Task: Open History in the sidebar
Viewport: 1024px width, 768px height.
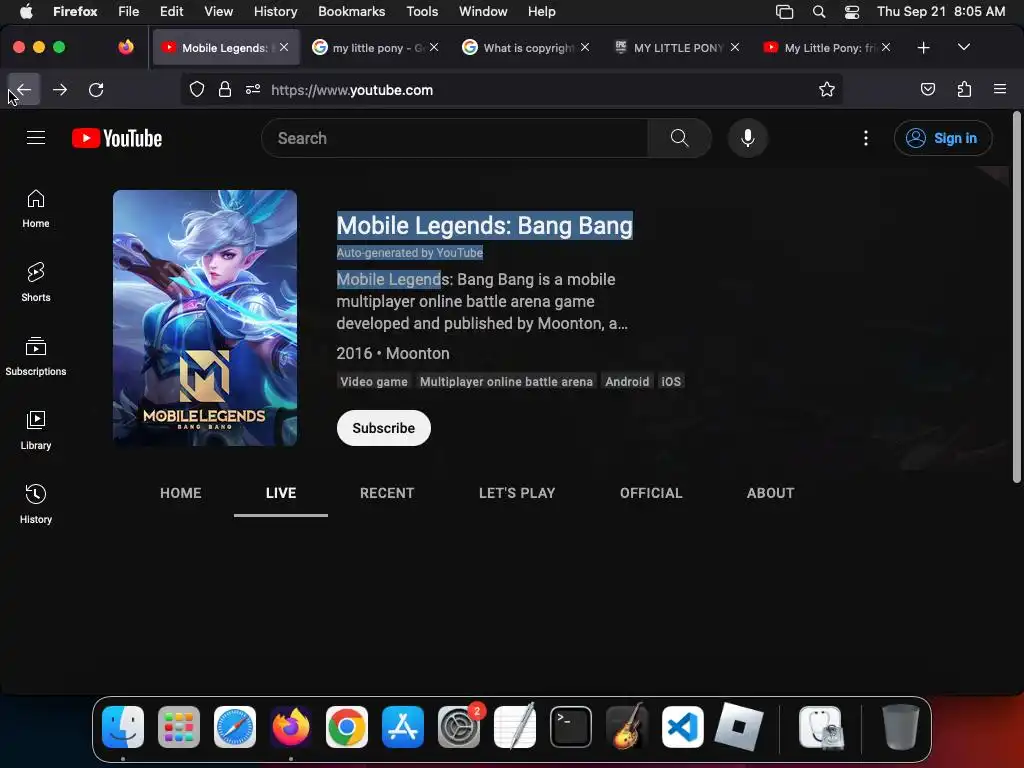Action: click(36, 504)
